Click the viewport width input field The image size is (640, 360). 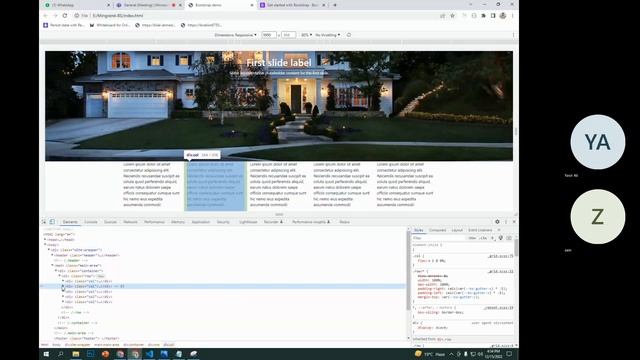[x=269, y=35]
